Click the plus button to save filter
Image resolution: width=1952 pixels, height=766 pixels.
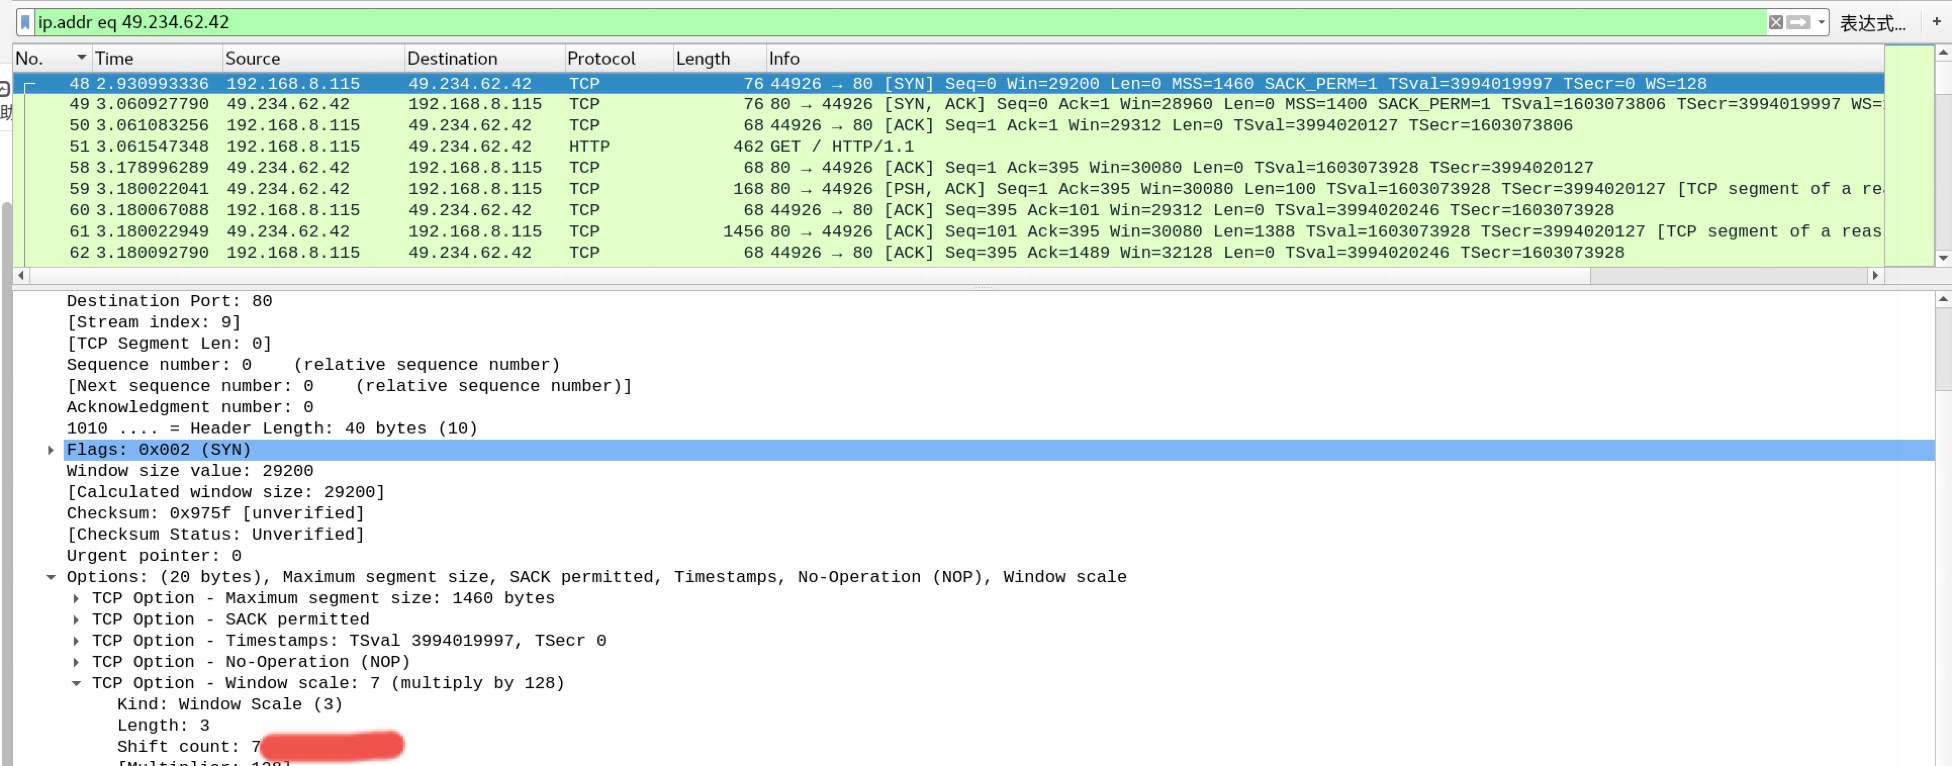1936,21
